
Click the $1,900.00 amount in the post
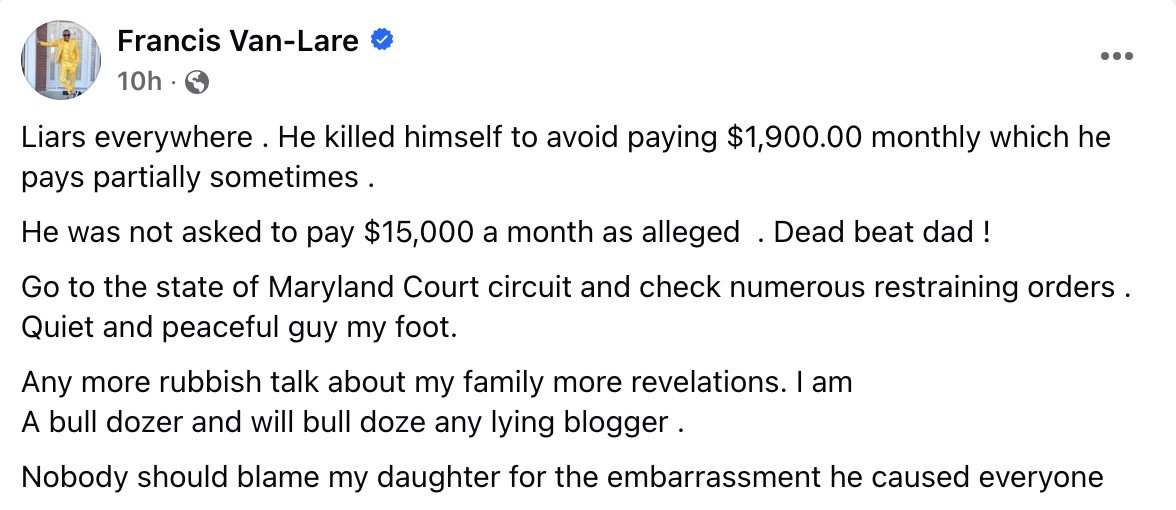click(795, 137)
